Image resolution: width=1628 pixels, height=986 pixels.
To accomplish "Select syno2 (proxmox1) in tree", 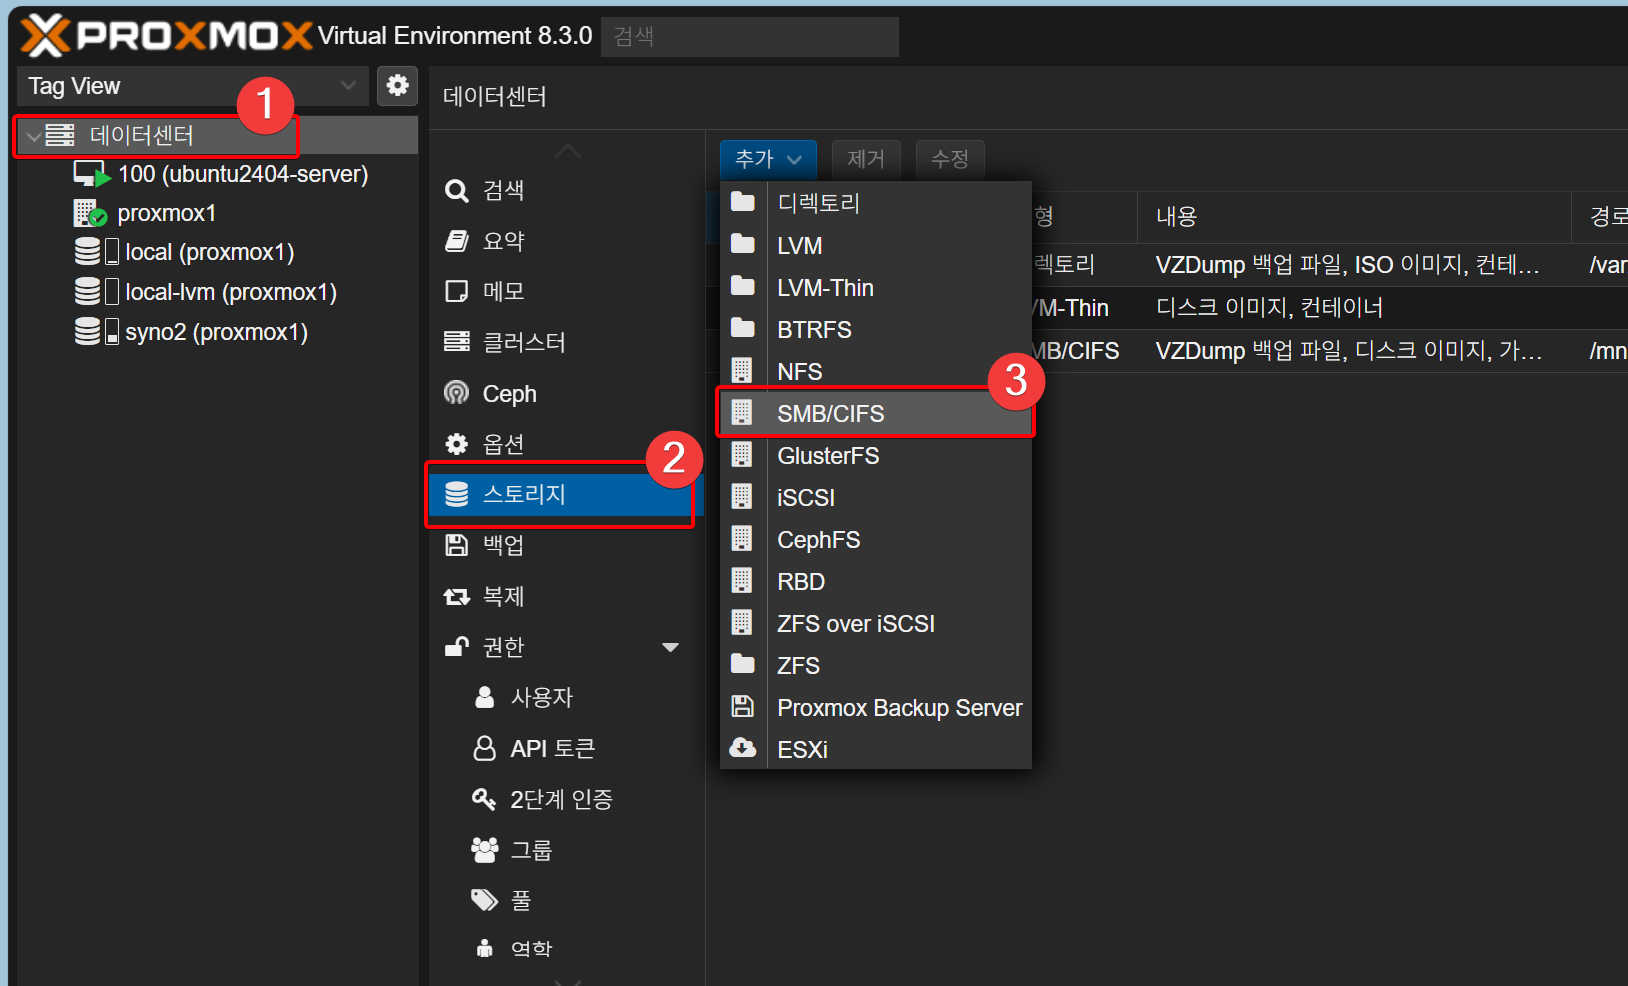I will [x=217, y=332].
